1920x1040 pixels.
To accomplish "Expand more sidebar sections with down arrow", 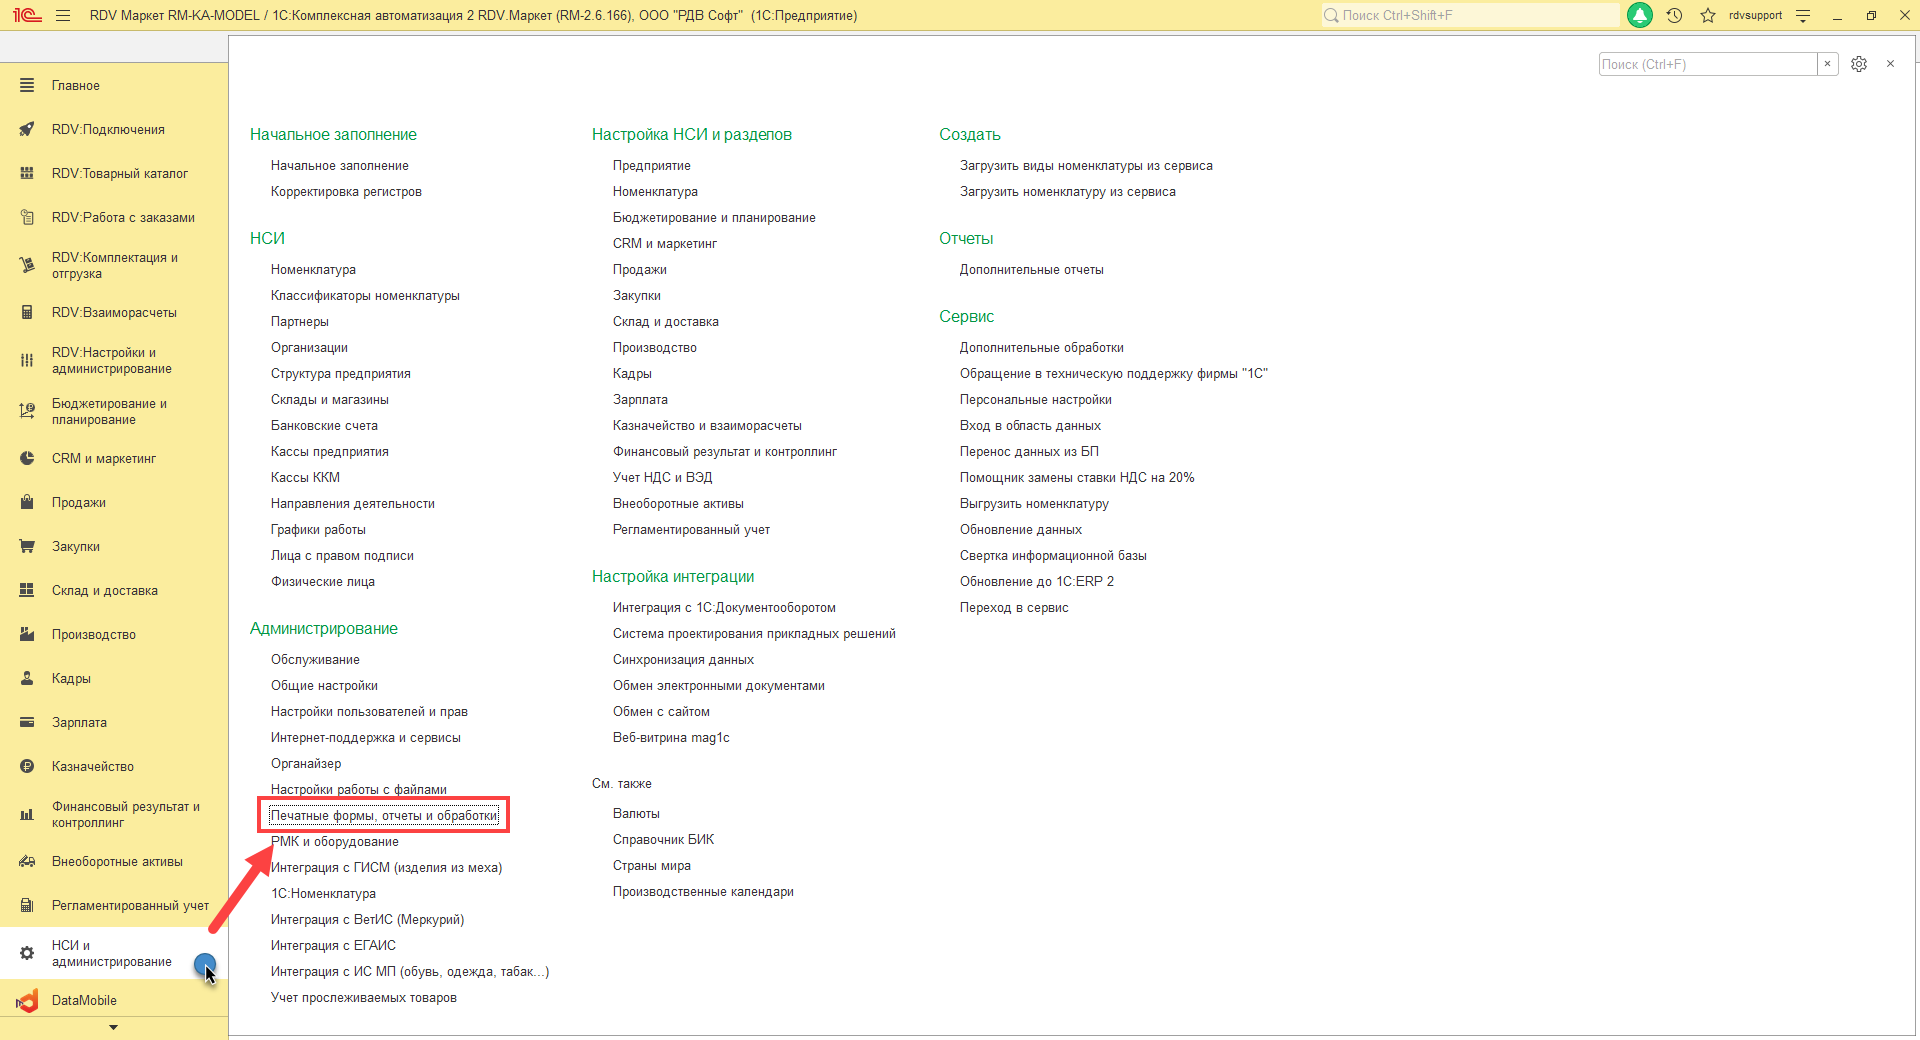I will point(113,1028).
